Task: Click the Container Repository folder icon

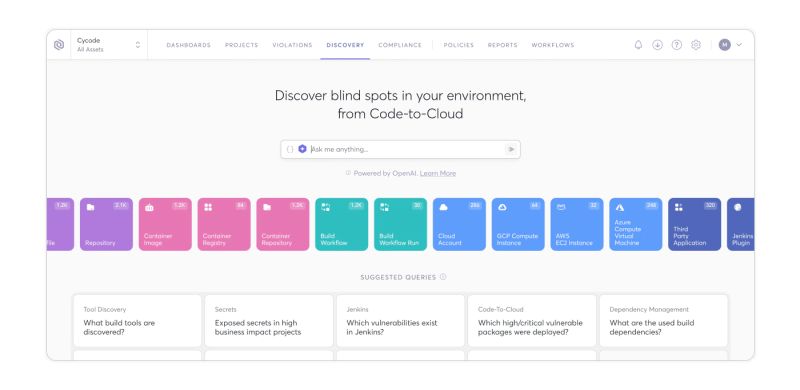Action: (267, 207)
